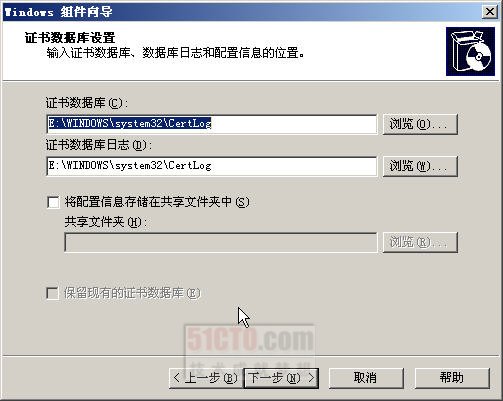The image size is (503, 401).
Task: Click the 证书数据库设置 heading
Action: pos(70,38)
